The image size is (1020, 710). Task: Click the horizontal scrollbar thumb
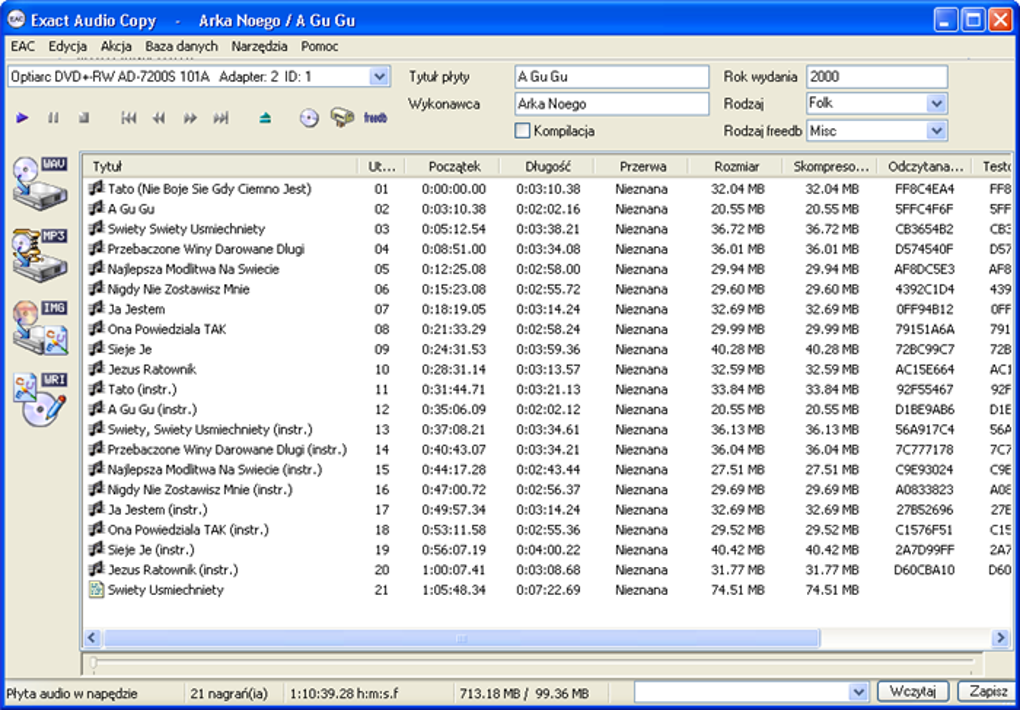point(461,638)
